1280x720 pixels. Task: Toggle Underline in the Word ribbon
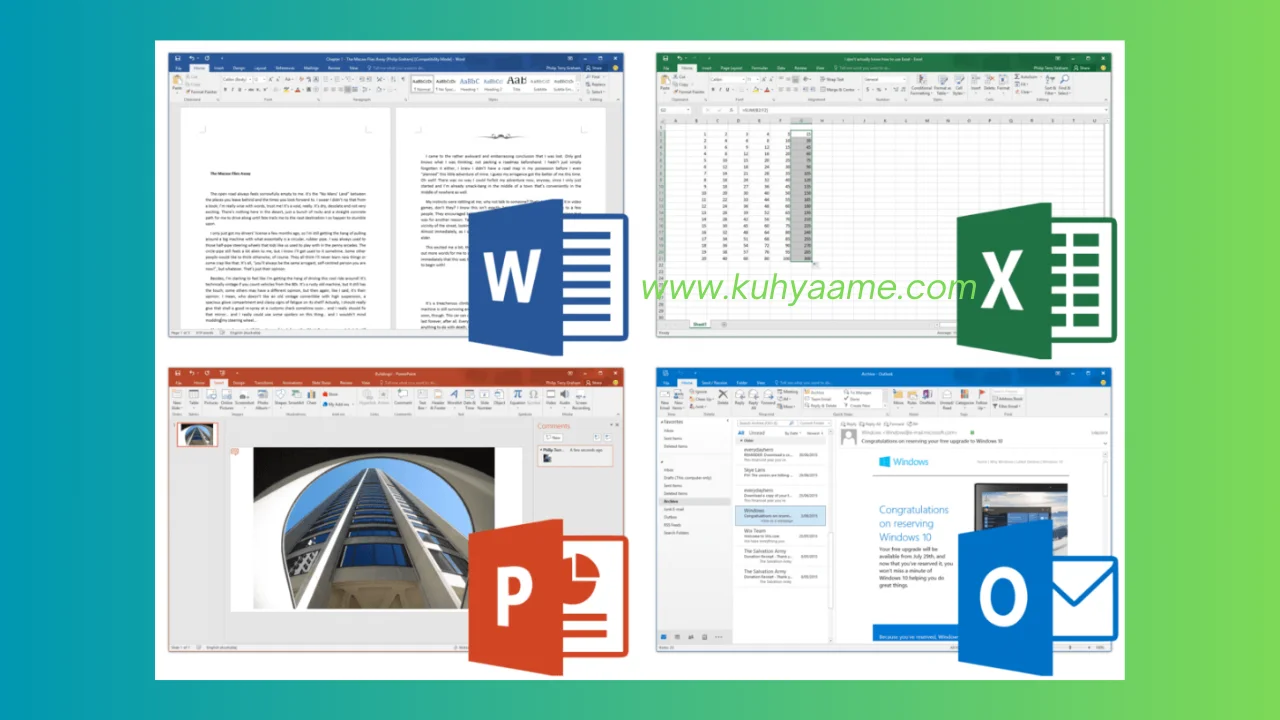point(239,89)
